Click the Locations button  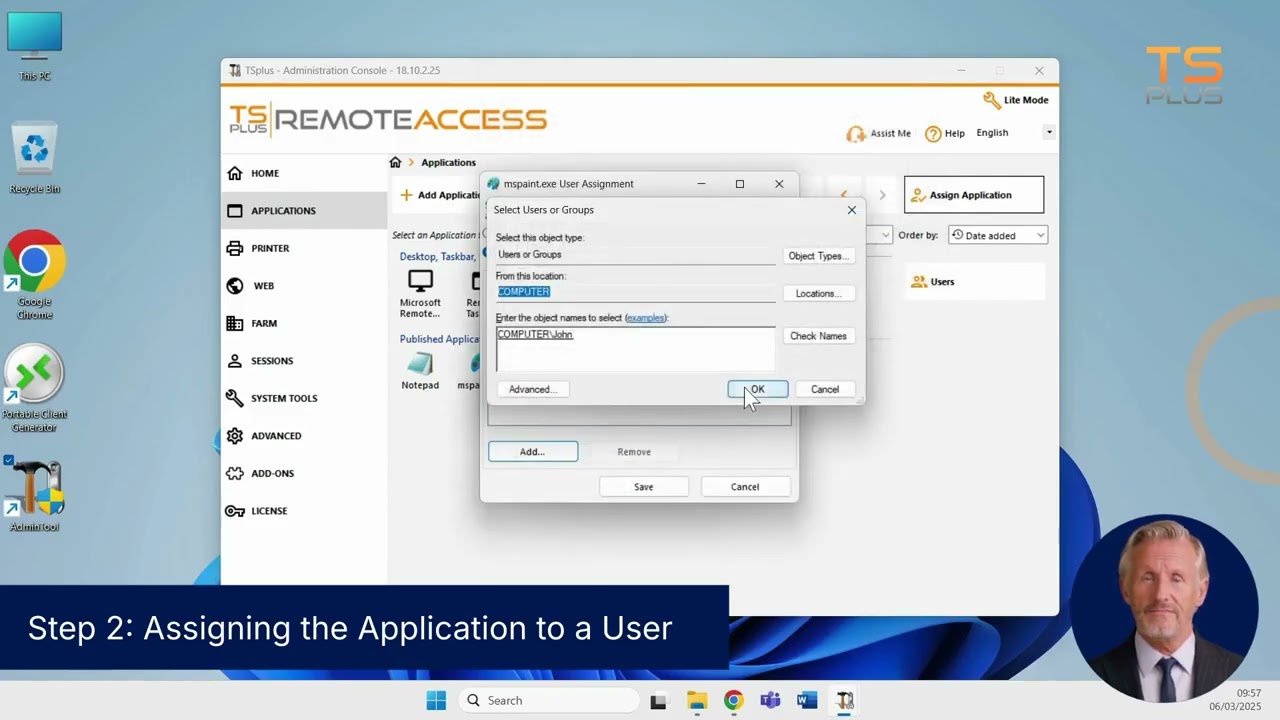point(818,293)
